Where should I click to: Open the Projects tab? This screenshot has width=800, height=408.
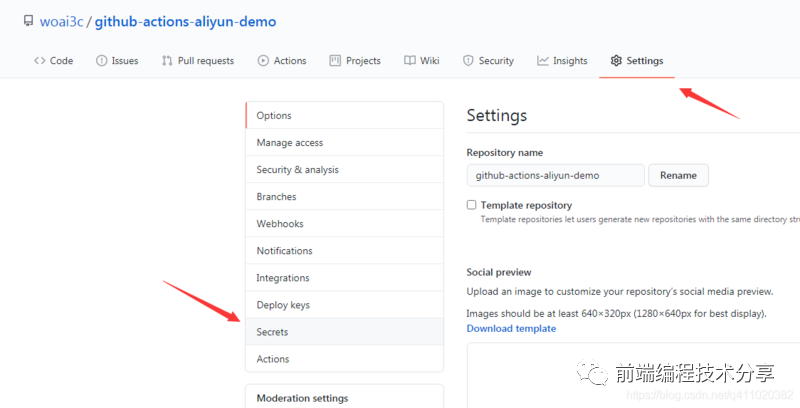click(356, 61)
